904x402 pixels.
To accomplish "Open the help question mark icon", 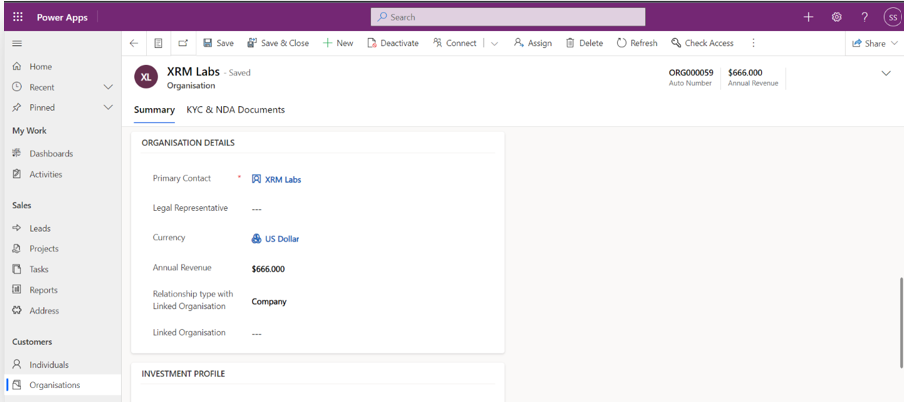I will (865, 17).
